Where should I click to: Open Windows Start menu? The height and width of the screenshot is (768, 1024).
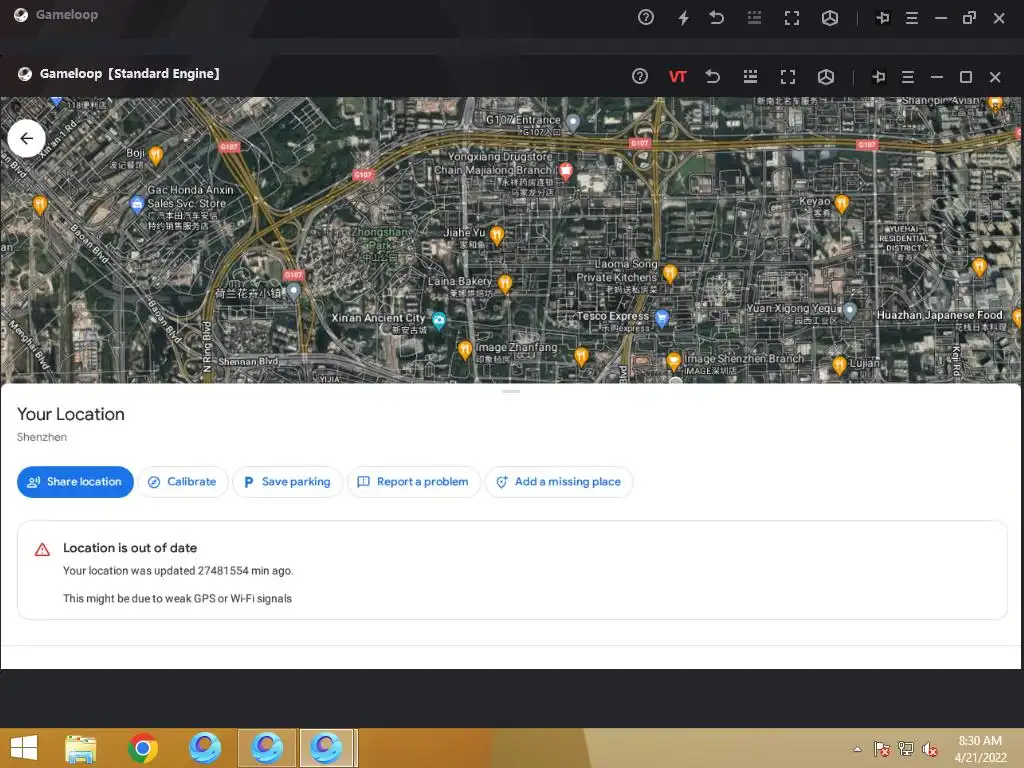pos(24,748)
